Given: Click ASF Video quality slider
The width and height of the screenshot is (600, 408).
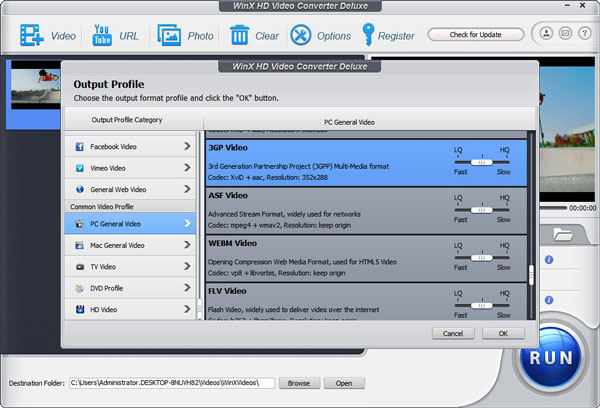Looking at the screenshot, I should coord(482,210).
